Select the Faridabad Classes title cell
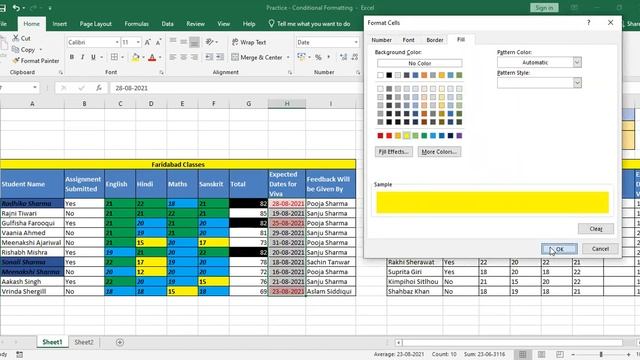 click(x=178, y=164)
